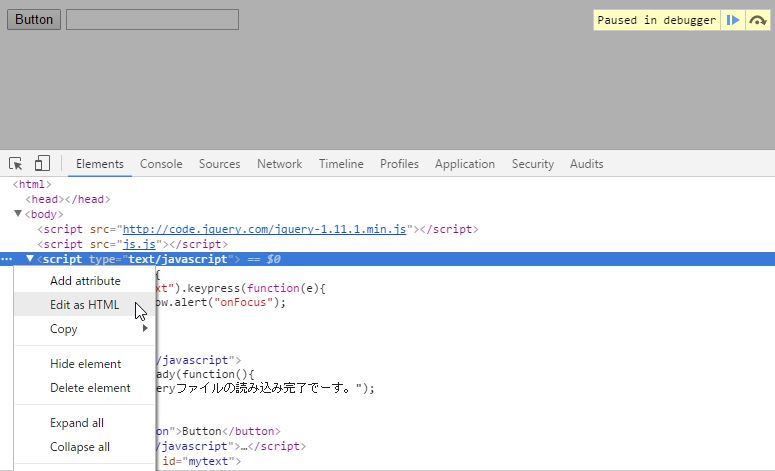Click the ready(function(){ code line

[205, 374]
